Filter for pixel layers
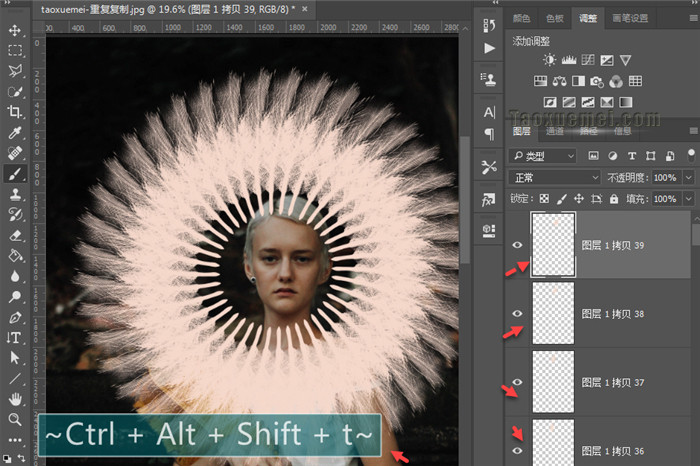The width and height of the screenshot is (700, 466). (593, 156)
